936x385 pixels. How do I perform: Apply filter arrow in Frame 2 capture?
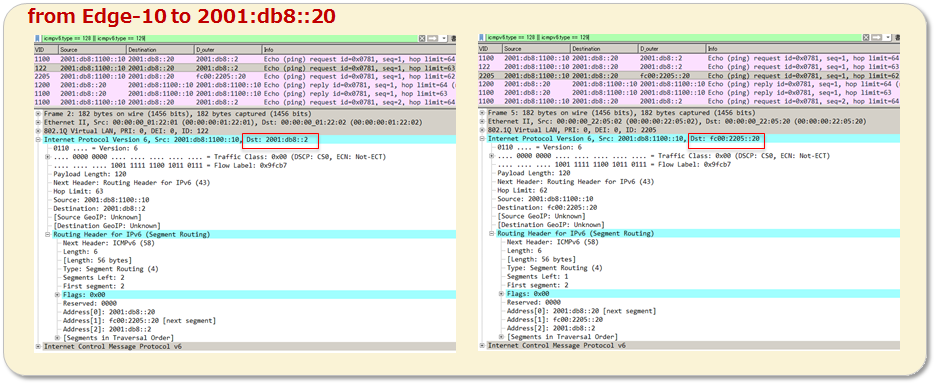pyautogui.click(x=433, y=38)
